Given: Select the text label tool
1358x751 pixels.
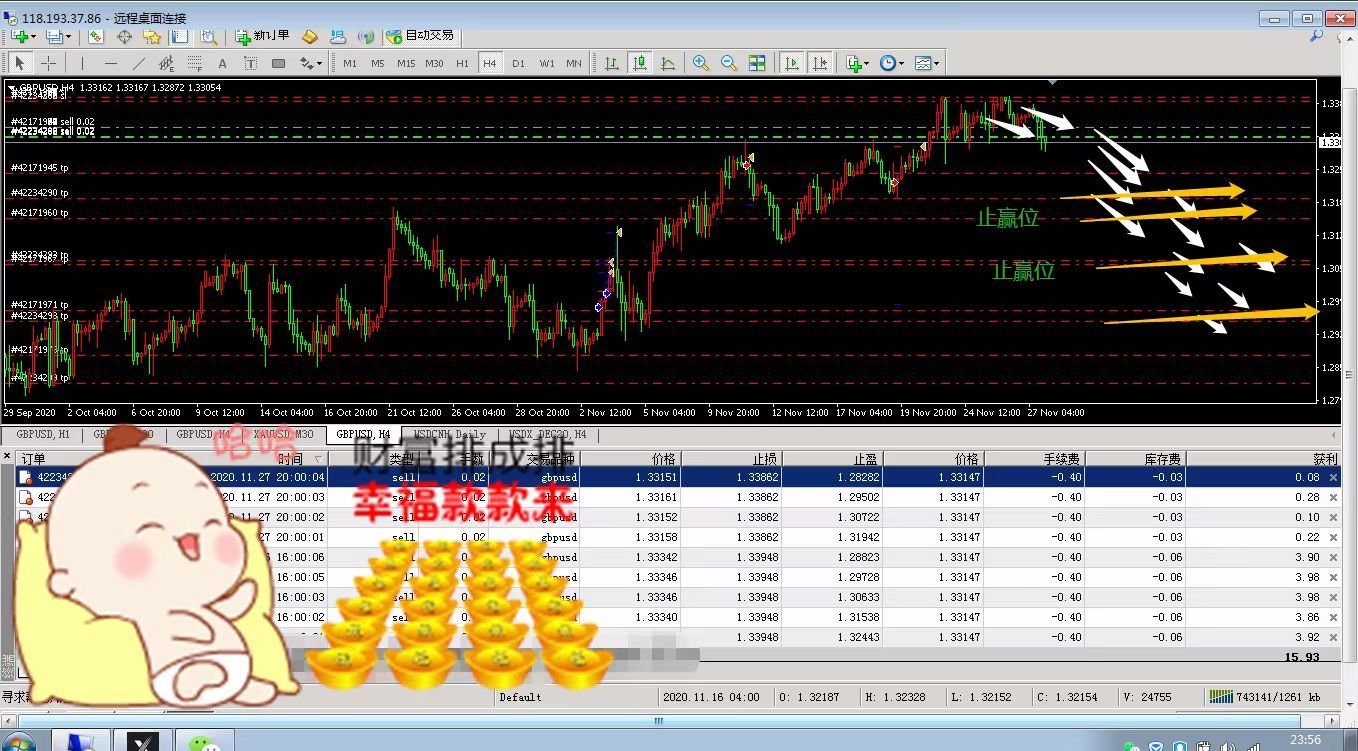Looking at the screenshot, I should [x=250, y=63].
